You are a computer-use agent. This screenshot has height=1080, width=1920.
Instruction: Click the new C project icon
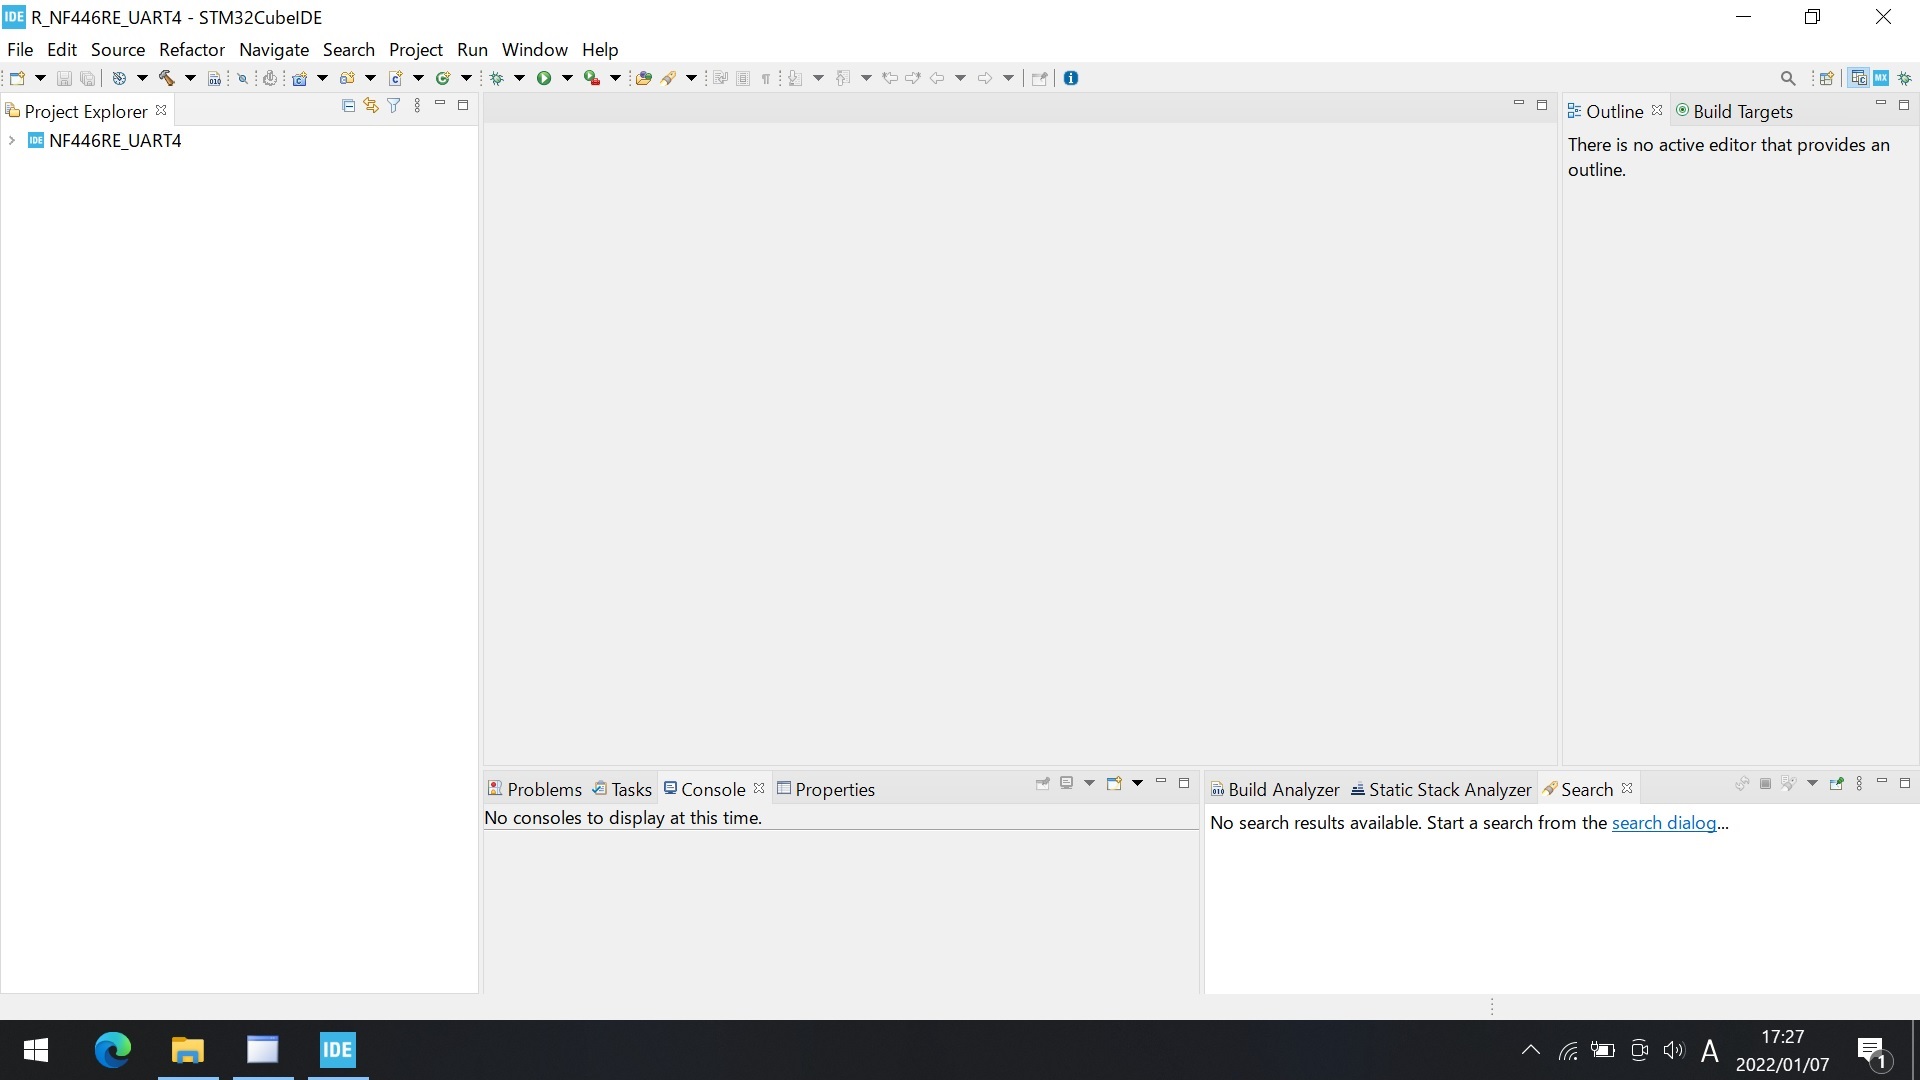(x=299, y=78)
